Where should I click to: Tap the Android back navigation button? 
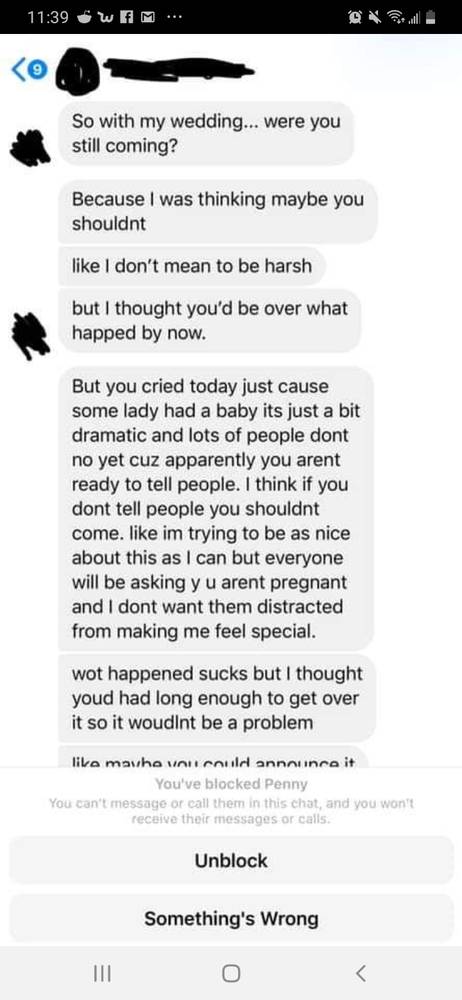pos(361,973)
